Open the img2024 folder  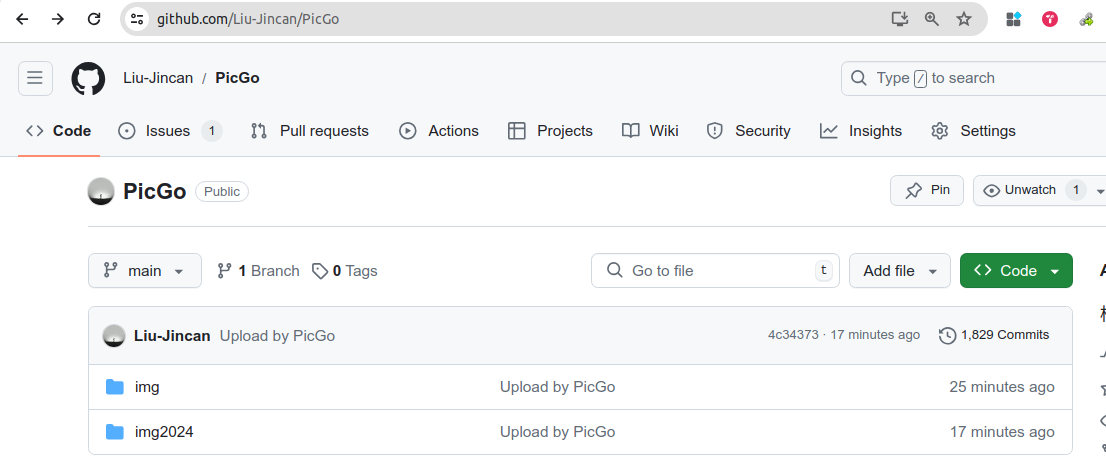point(164,432)
